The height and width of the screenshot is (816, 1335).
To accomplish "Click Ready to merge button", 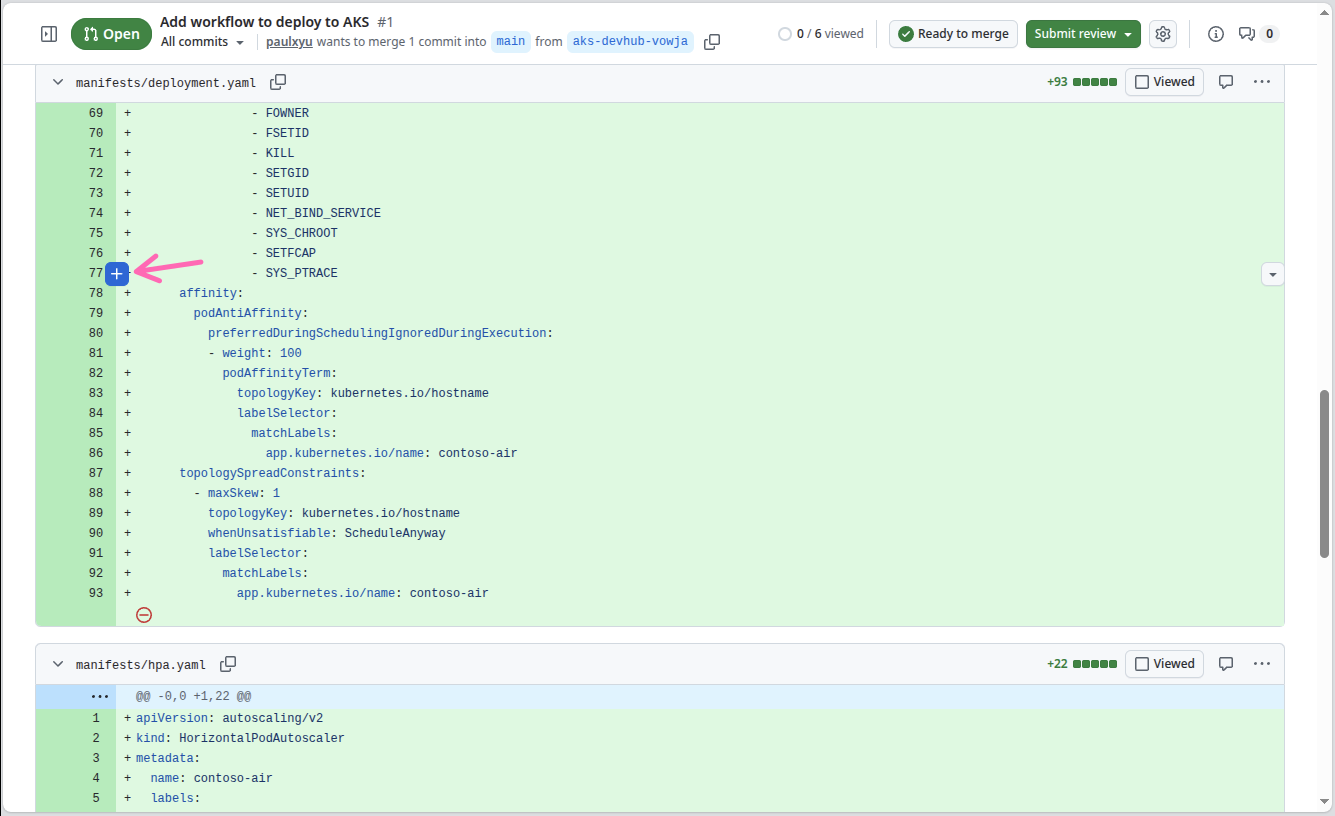I will [953, 34].
